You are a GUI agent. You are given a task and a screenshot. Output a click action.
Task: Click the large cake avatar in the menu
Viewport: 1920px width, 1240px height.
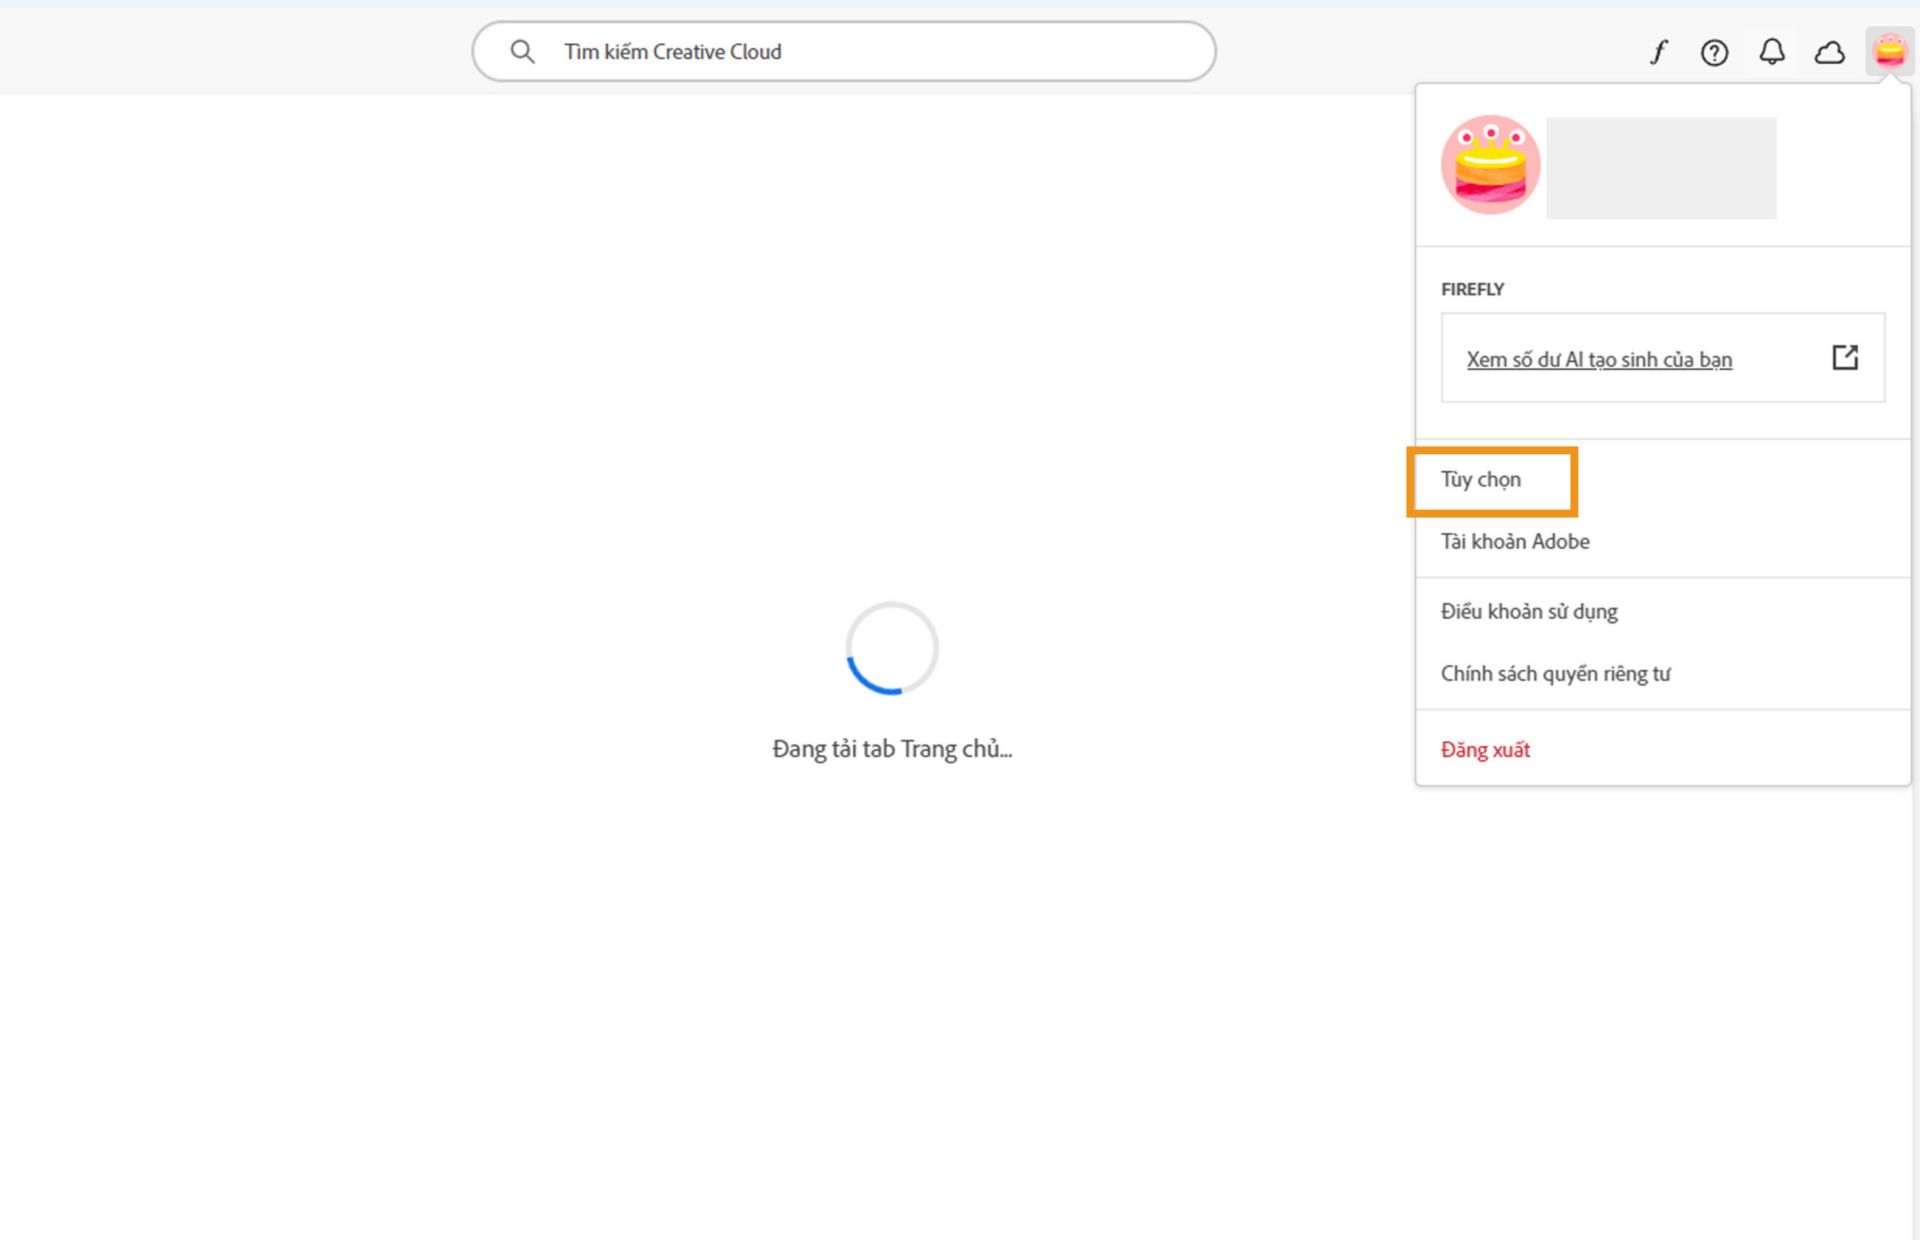pos(1490,165)
